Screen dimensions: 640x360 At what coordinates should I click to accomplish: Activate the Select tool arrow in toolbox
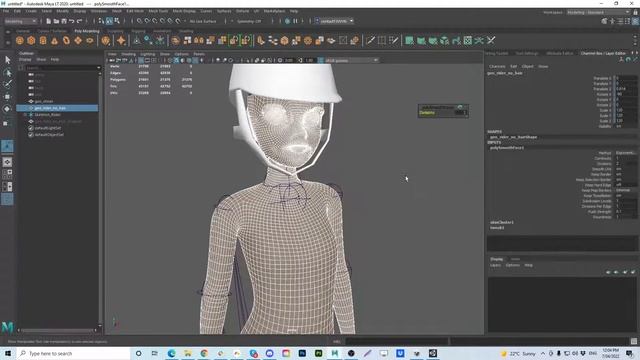click(7, 60)
